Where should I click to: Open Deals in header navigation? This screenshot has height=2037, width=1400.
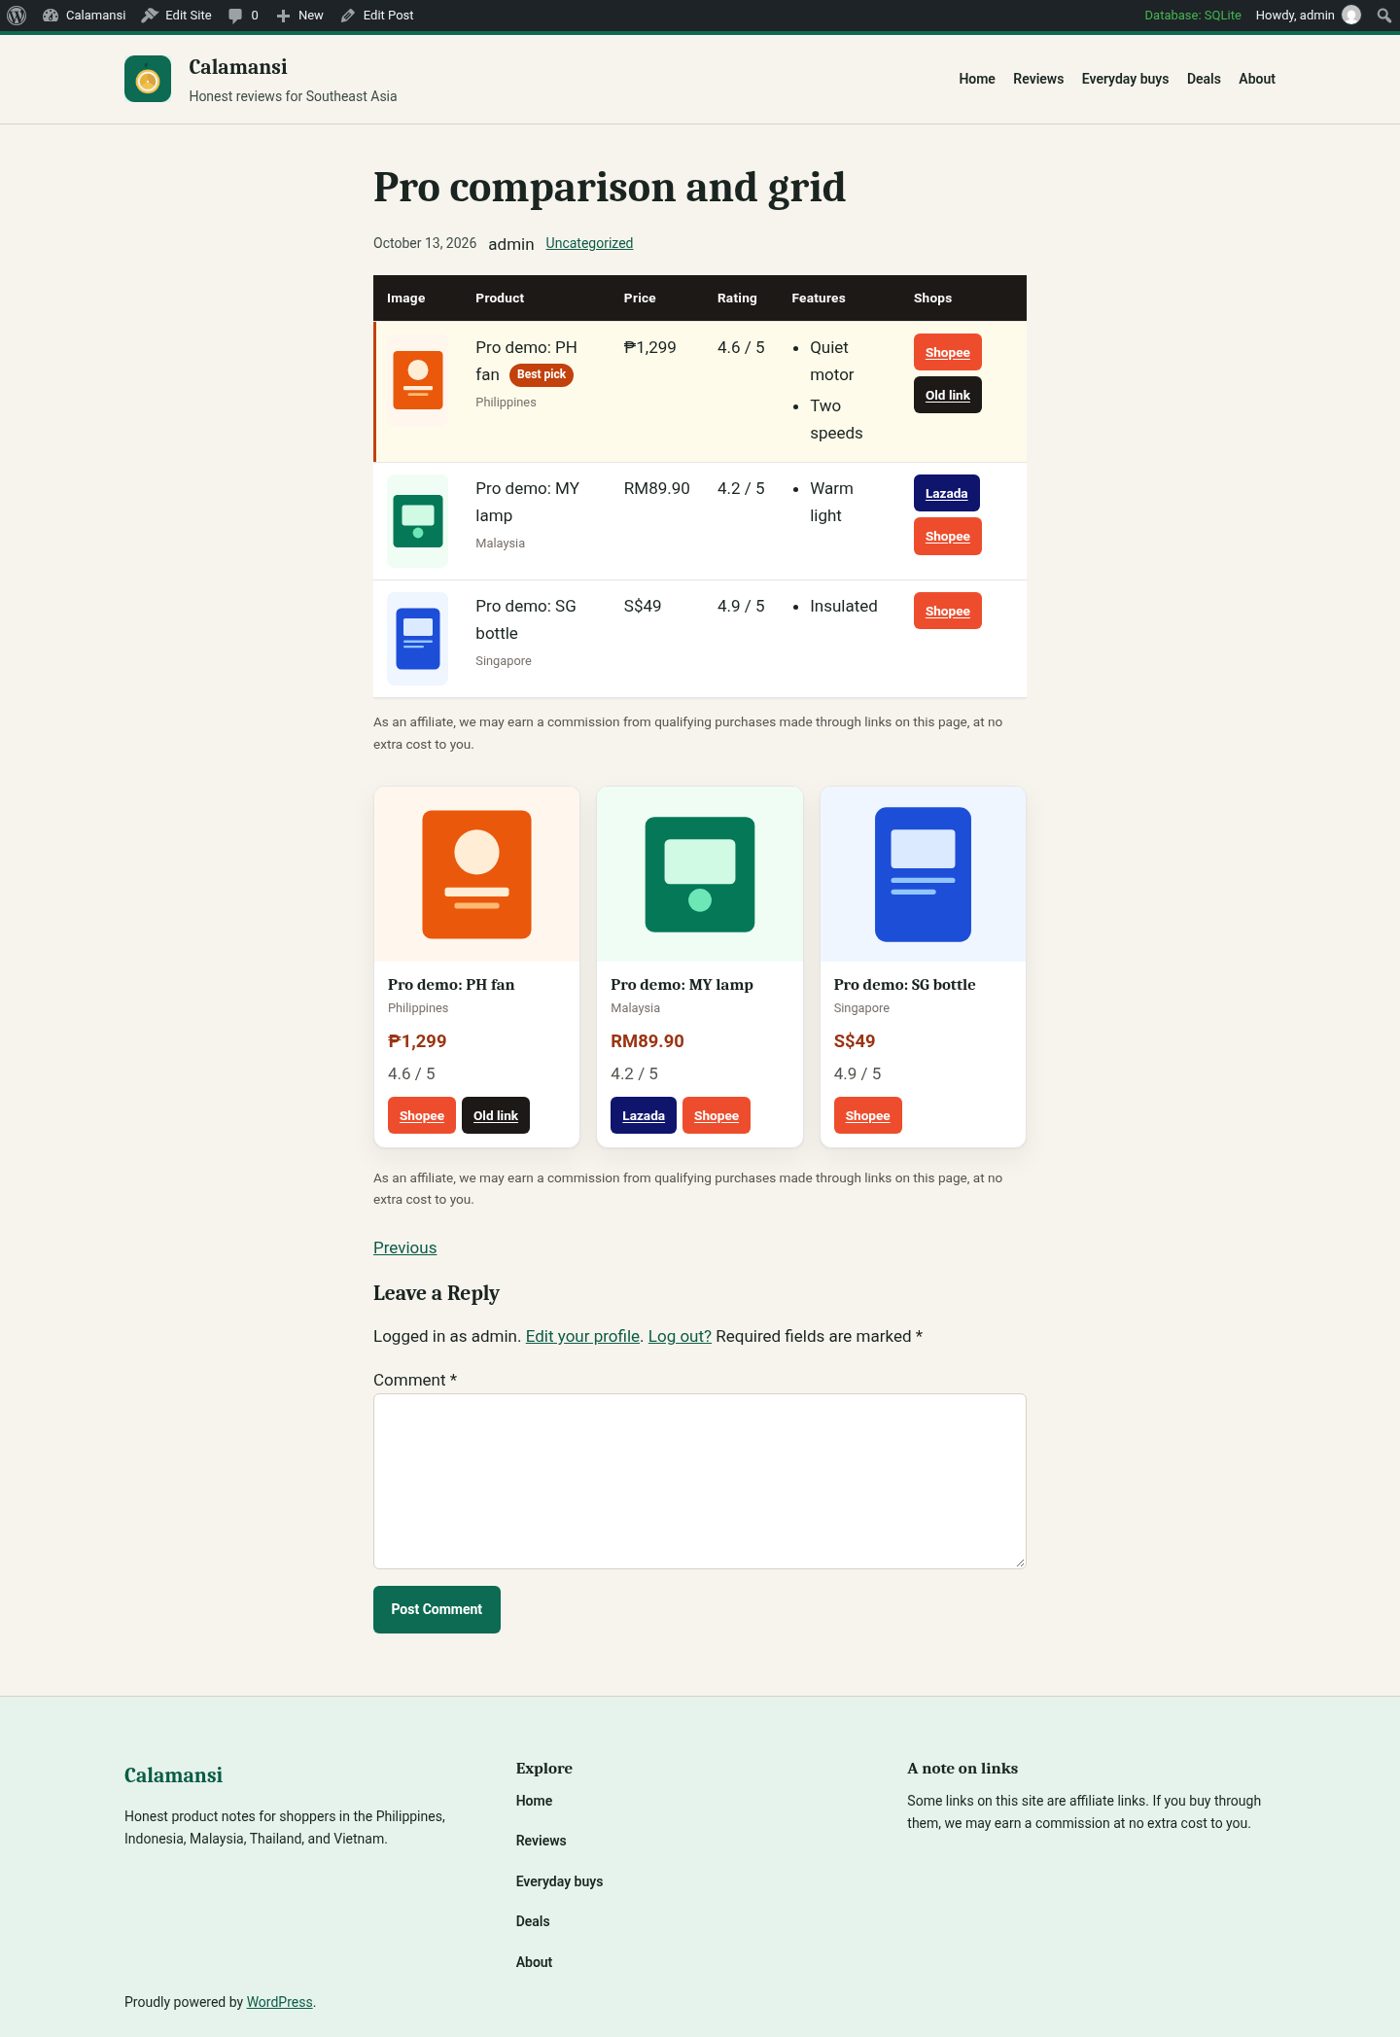pos(1204,79)
